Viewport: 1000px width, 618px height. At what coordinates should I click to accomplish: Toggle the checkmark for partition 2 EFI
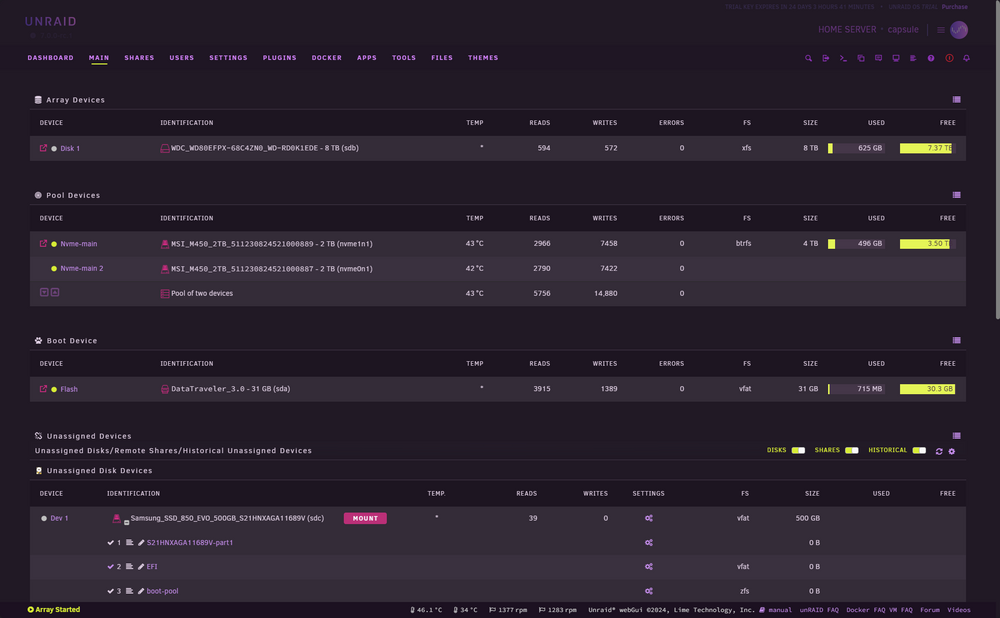click(x=110, y=566)
